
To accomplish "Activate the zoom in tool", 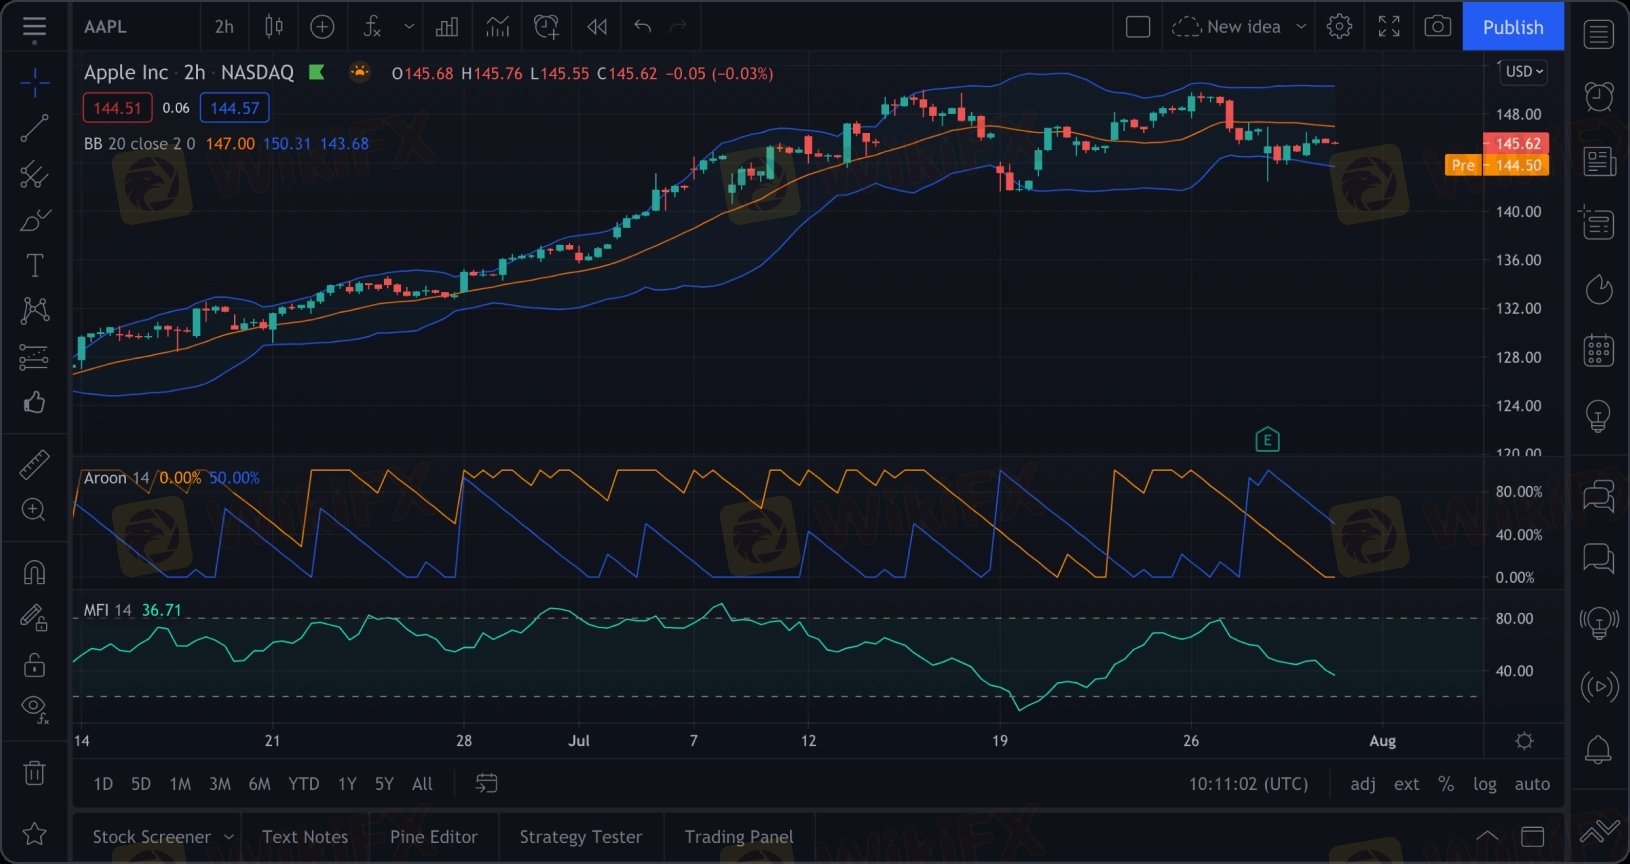I will 34,510.
